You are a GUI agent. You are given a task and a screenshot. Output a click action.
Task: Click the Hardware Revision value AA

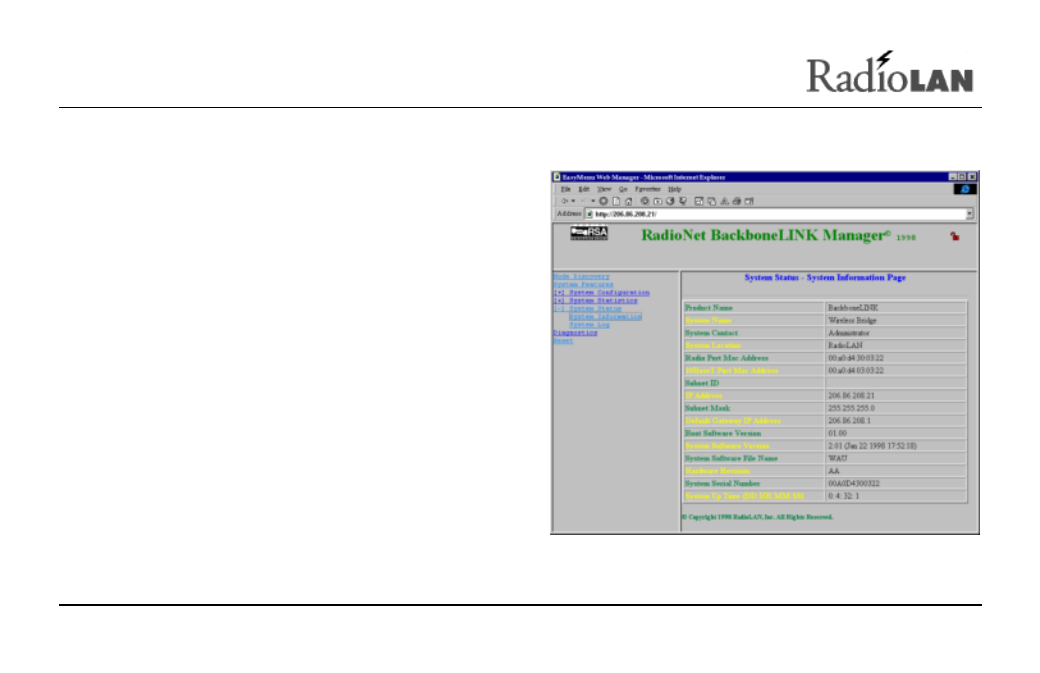click(x=834, y=471)
